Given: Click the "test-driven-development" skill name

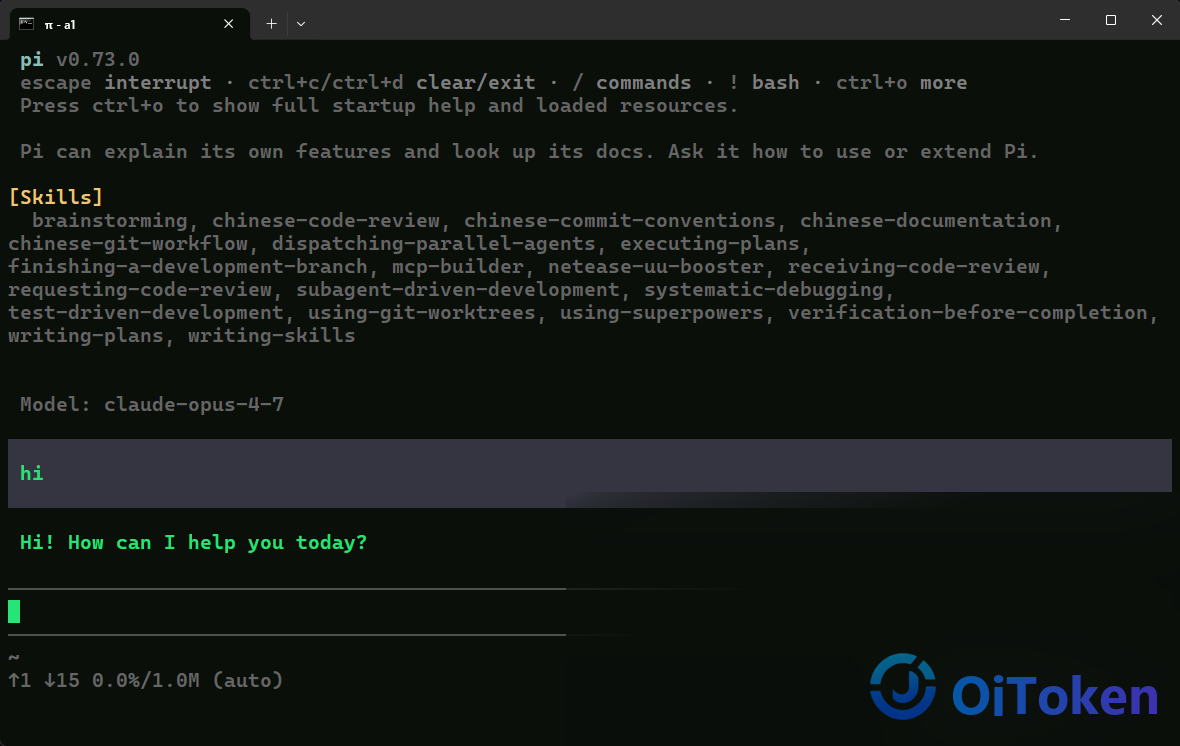Looking at the screenshot, I should [146, 312].
